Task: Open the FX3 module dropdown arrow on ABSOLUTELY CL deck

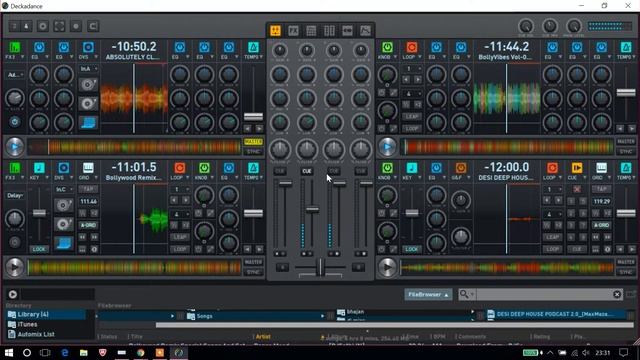Action: 22,57
